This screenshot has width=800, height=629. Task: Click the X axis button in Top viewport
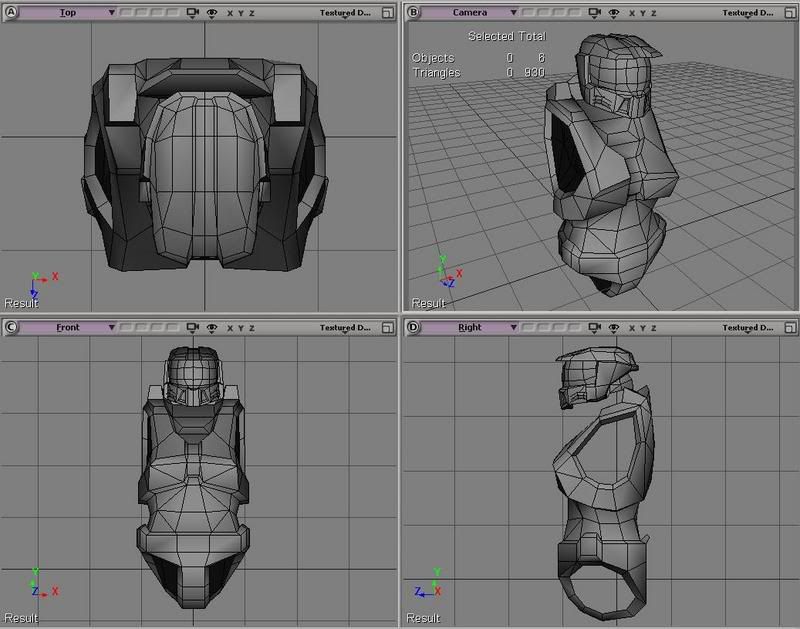(x=230, y=13)
